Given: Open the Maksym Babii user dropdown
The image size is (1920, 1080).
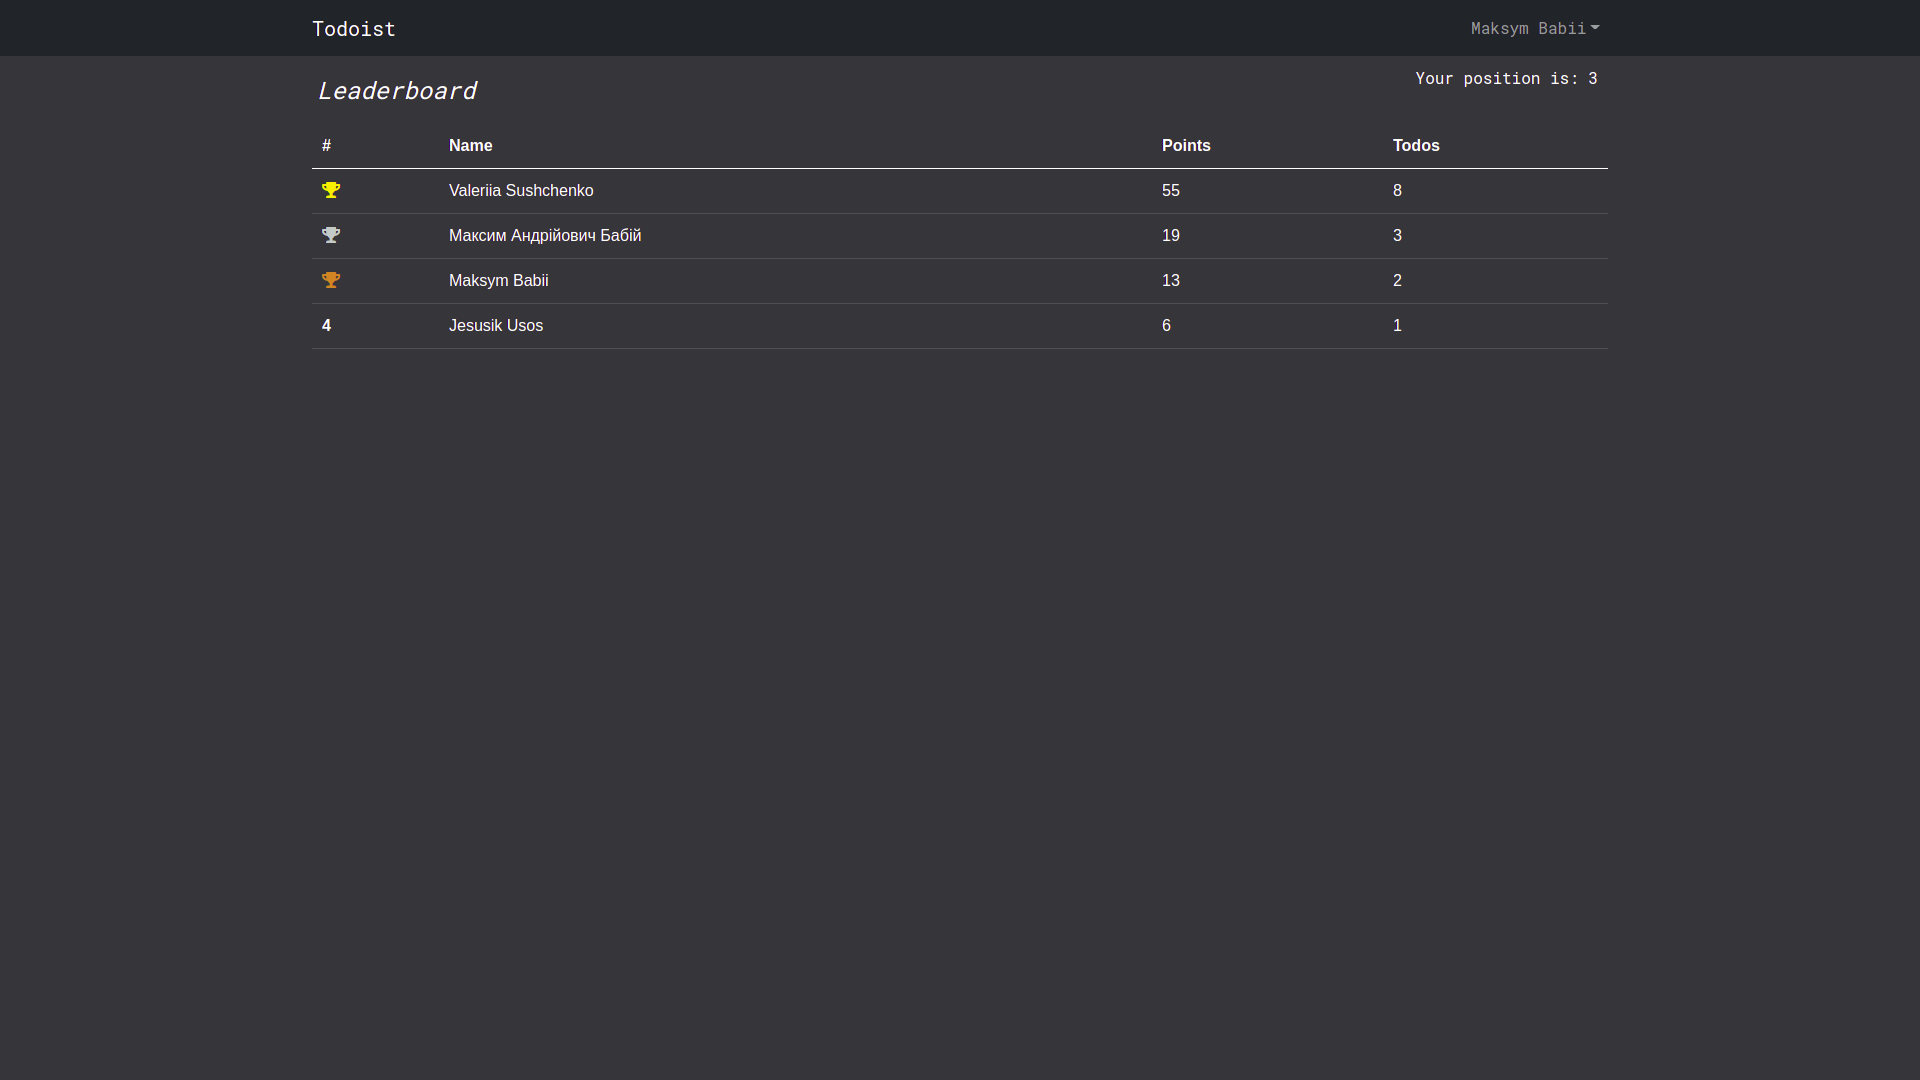Looking at the screenshot, I should tap(1534, 28).
